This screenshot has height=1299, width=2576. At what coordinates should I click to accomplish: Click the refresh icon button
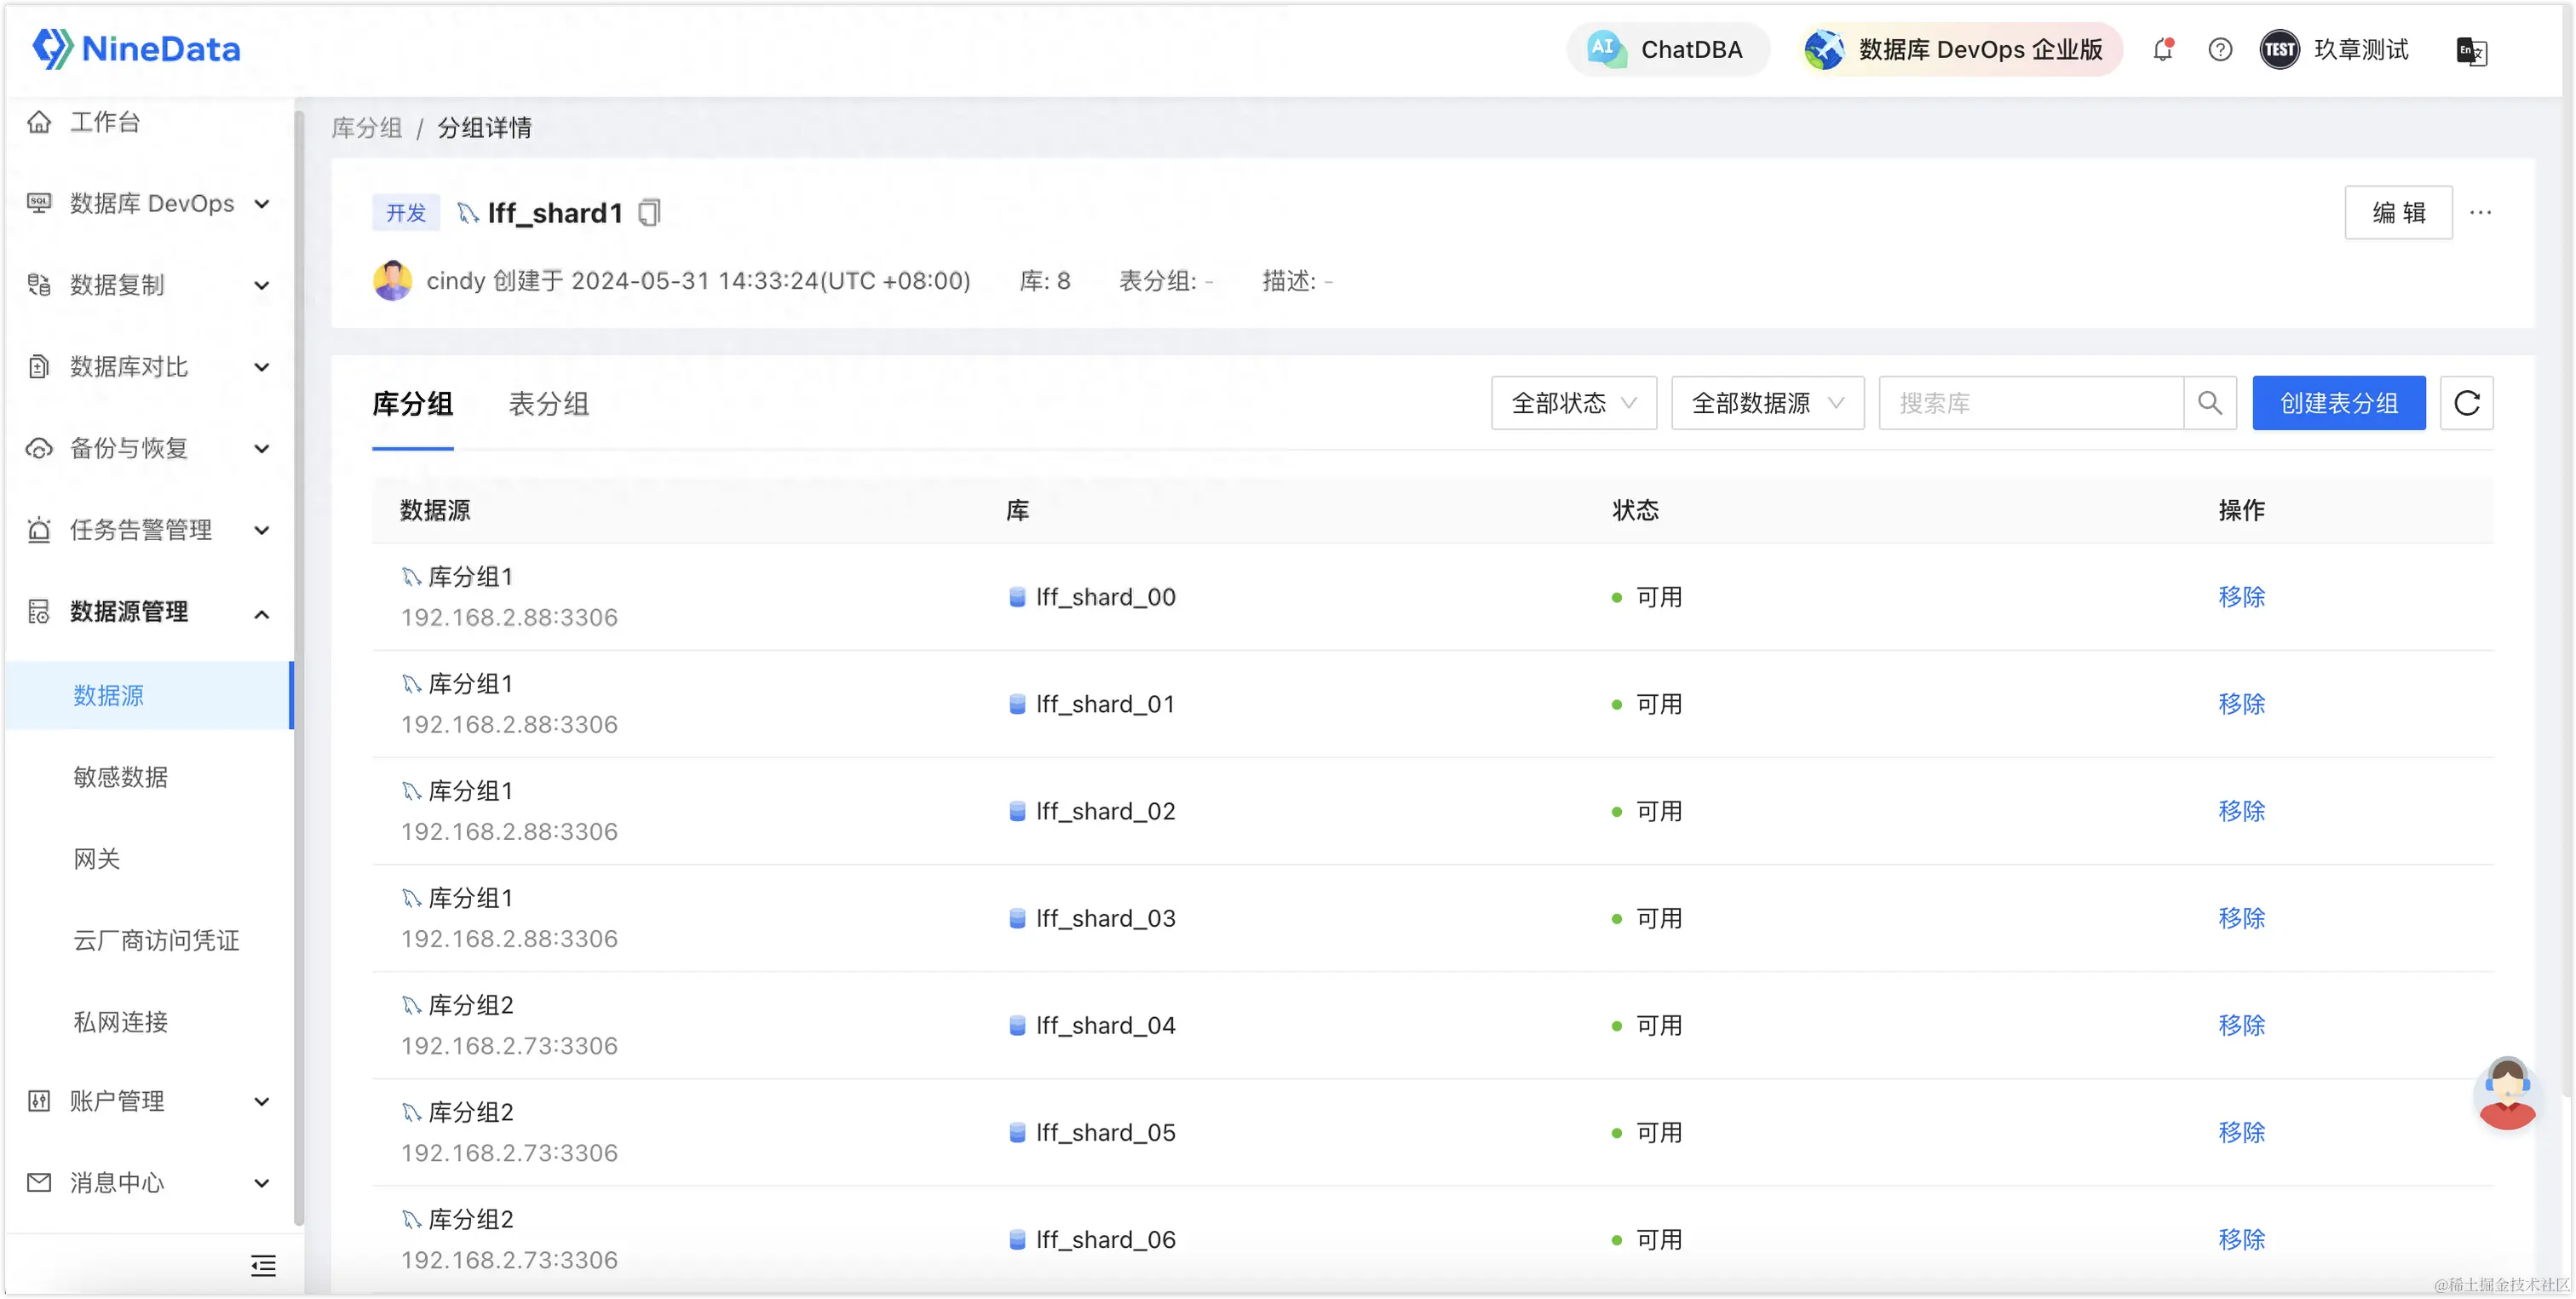pyautogui.click(x=2466, y=403)
